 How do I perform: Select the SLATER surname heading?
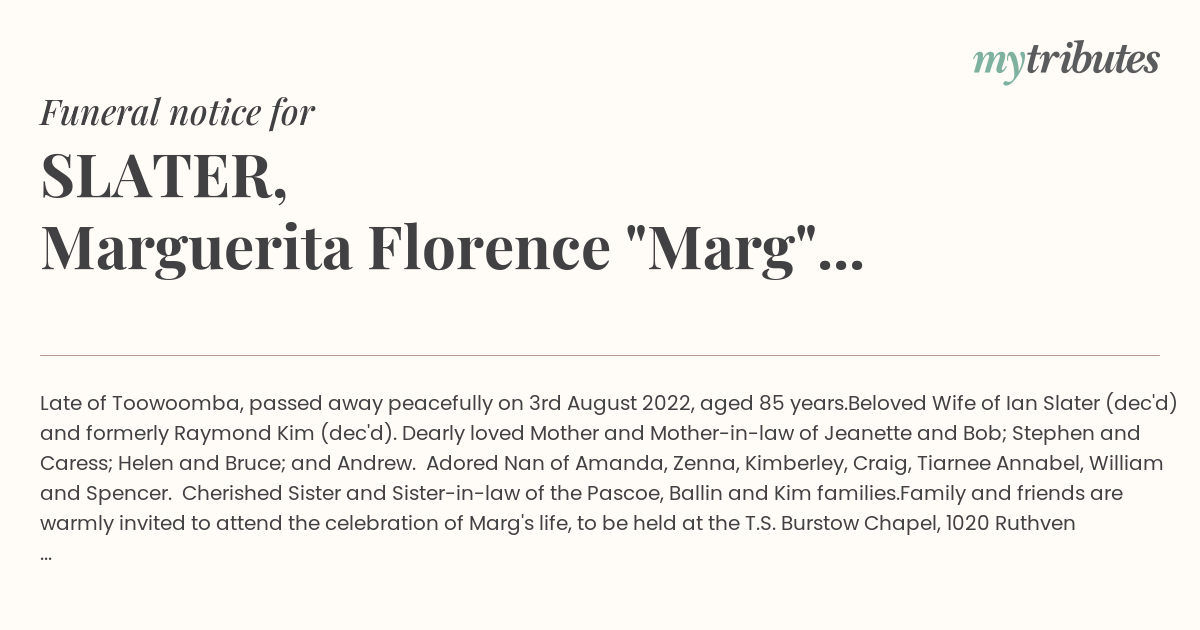tap(164, 177)
